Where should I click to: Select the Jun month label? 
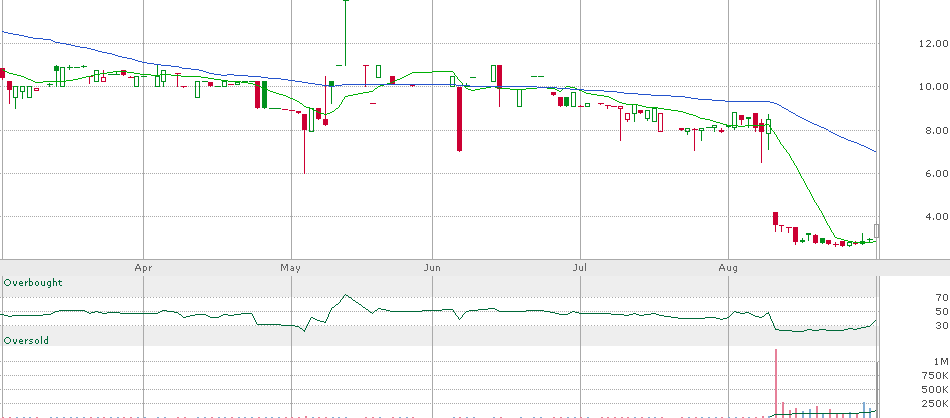click(433, 267)
